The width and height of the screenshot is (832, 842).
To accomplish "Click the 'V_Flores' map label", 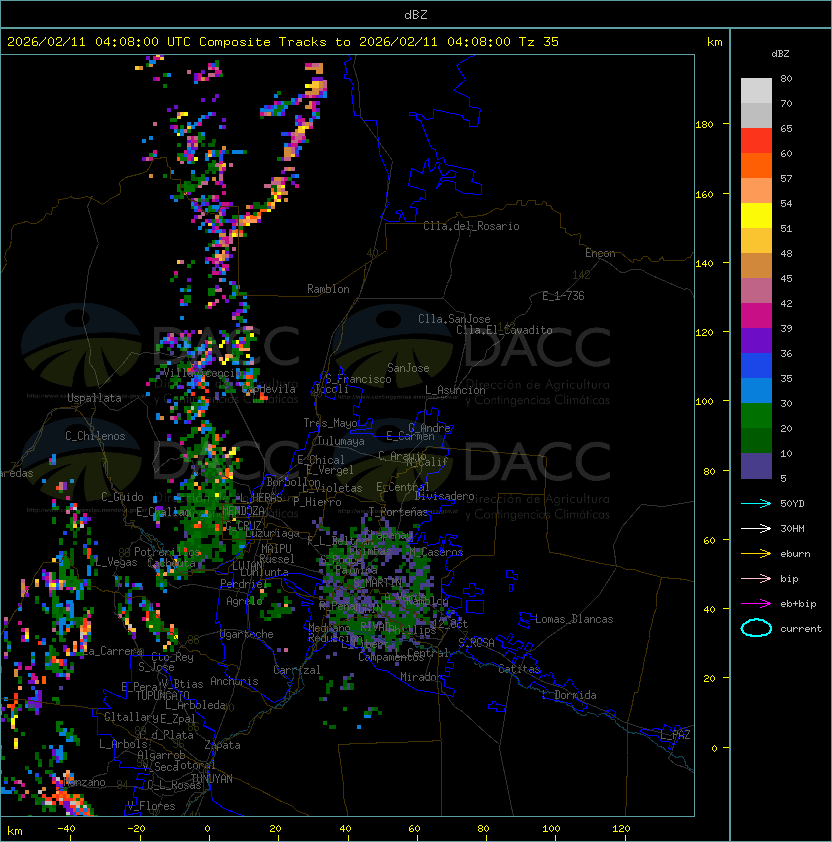I will (151, 806).
